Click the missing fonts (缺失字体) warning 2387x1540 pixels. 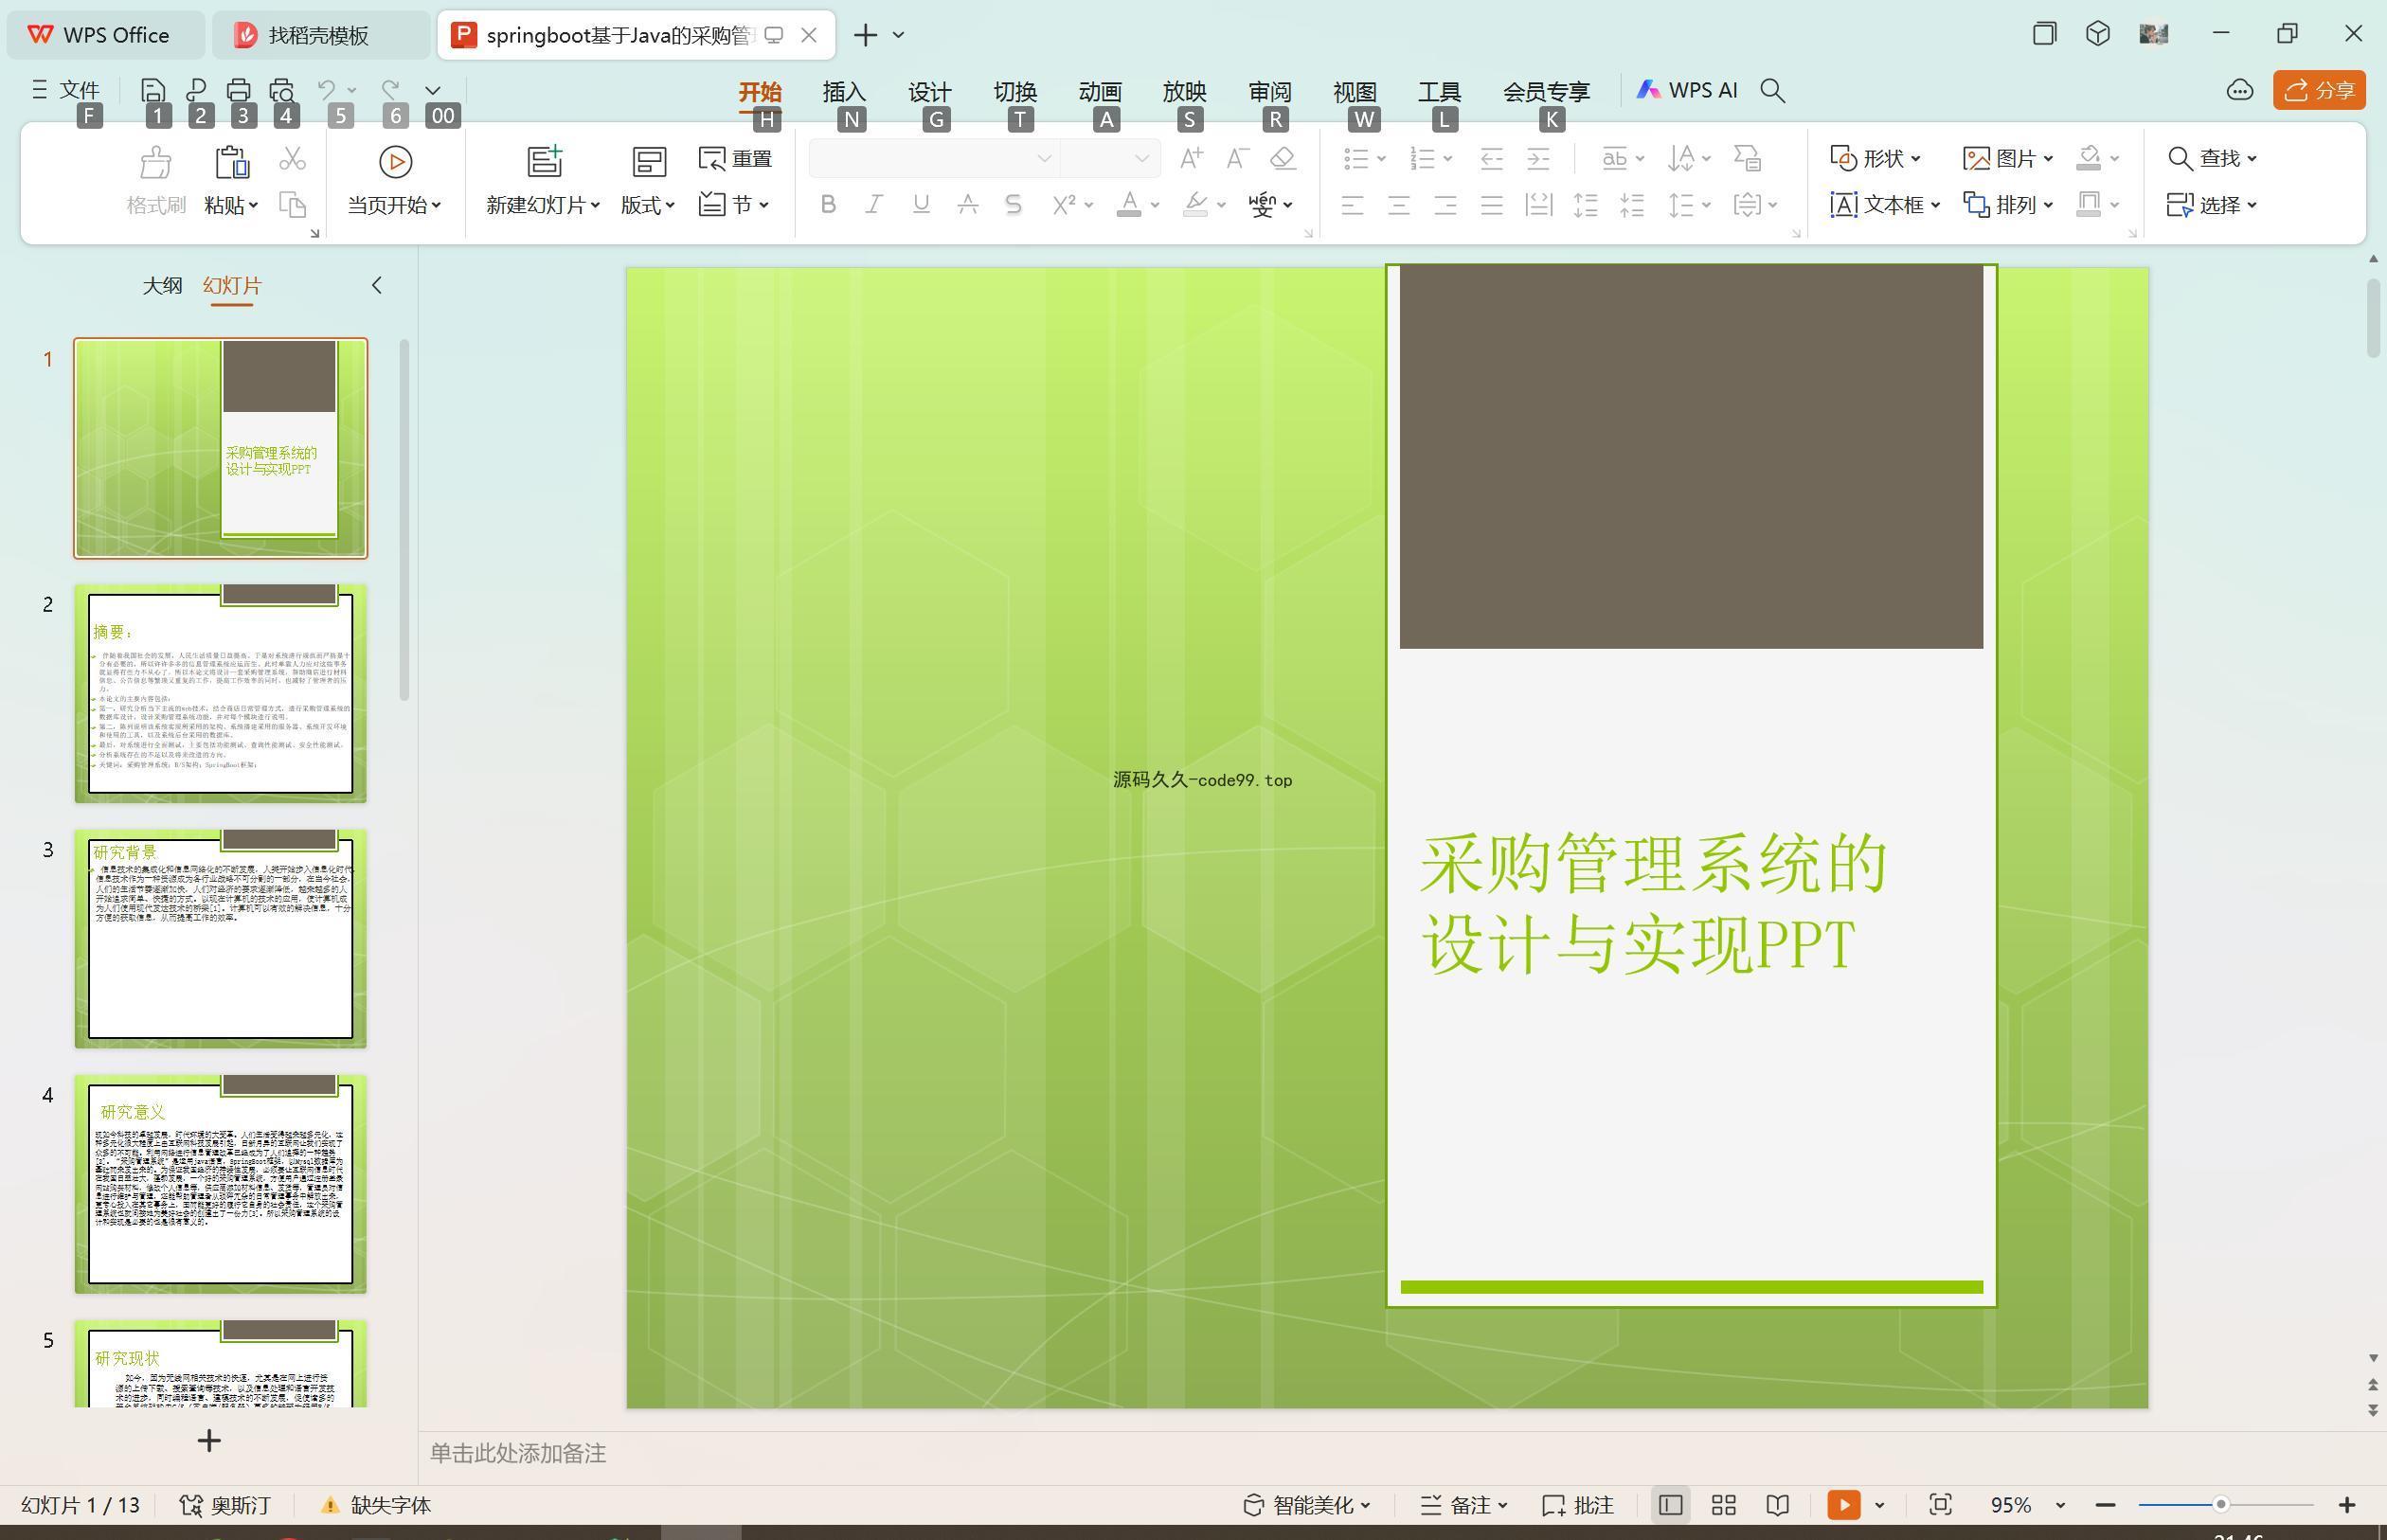pyautogui.click(x=375, y=1505)
